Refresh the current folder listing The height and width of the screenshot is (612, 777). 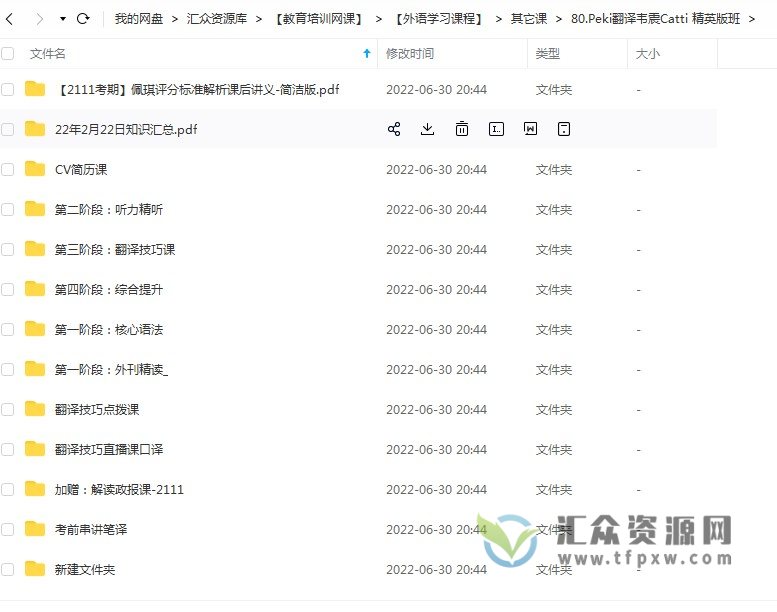coord(83,19)
